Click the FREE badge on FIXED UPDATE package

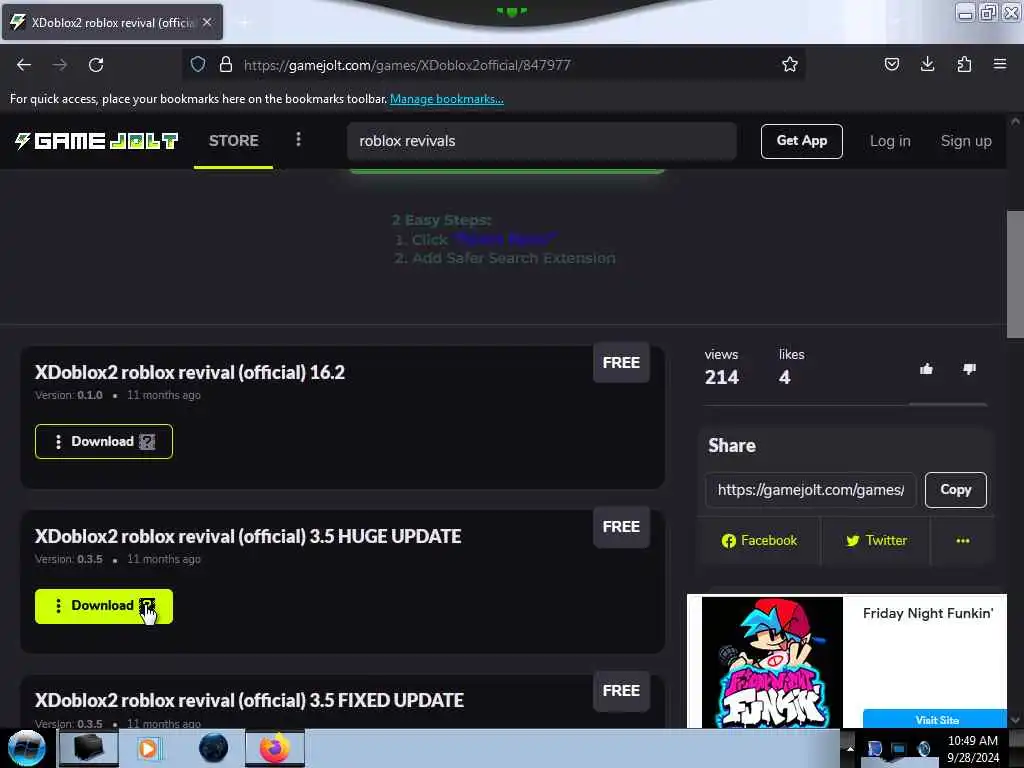[621, 691]
